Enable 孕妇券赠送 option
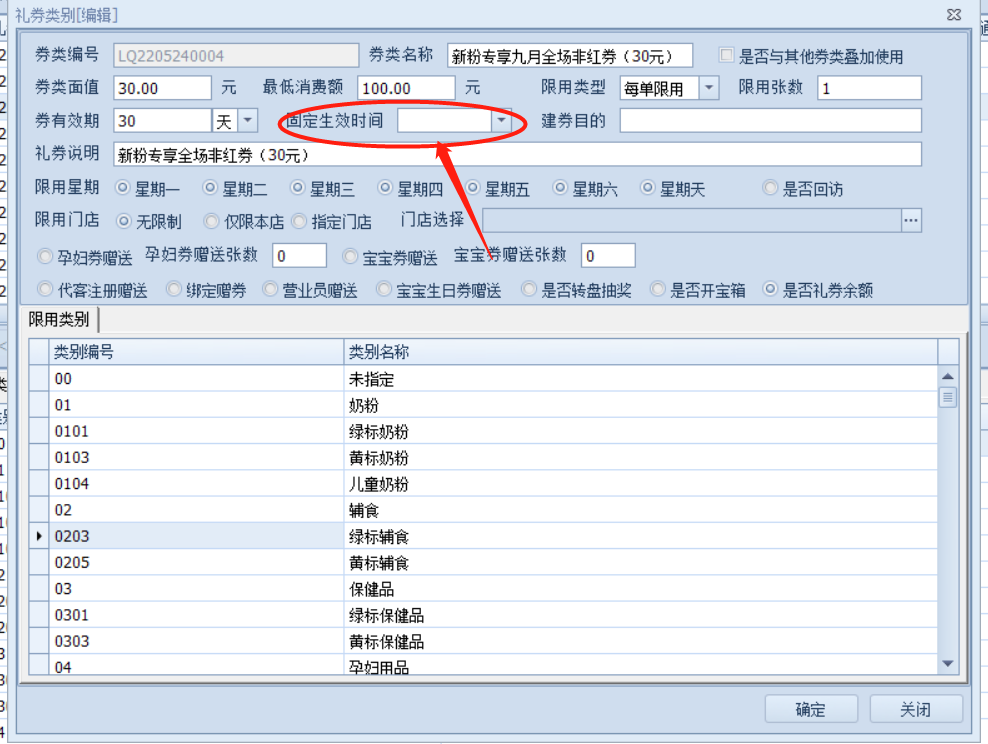988x744 pixels. point(45,256)
